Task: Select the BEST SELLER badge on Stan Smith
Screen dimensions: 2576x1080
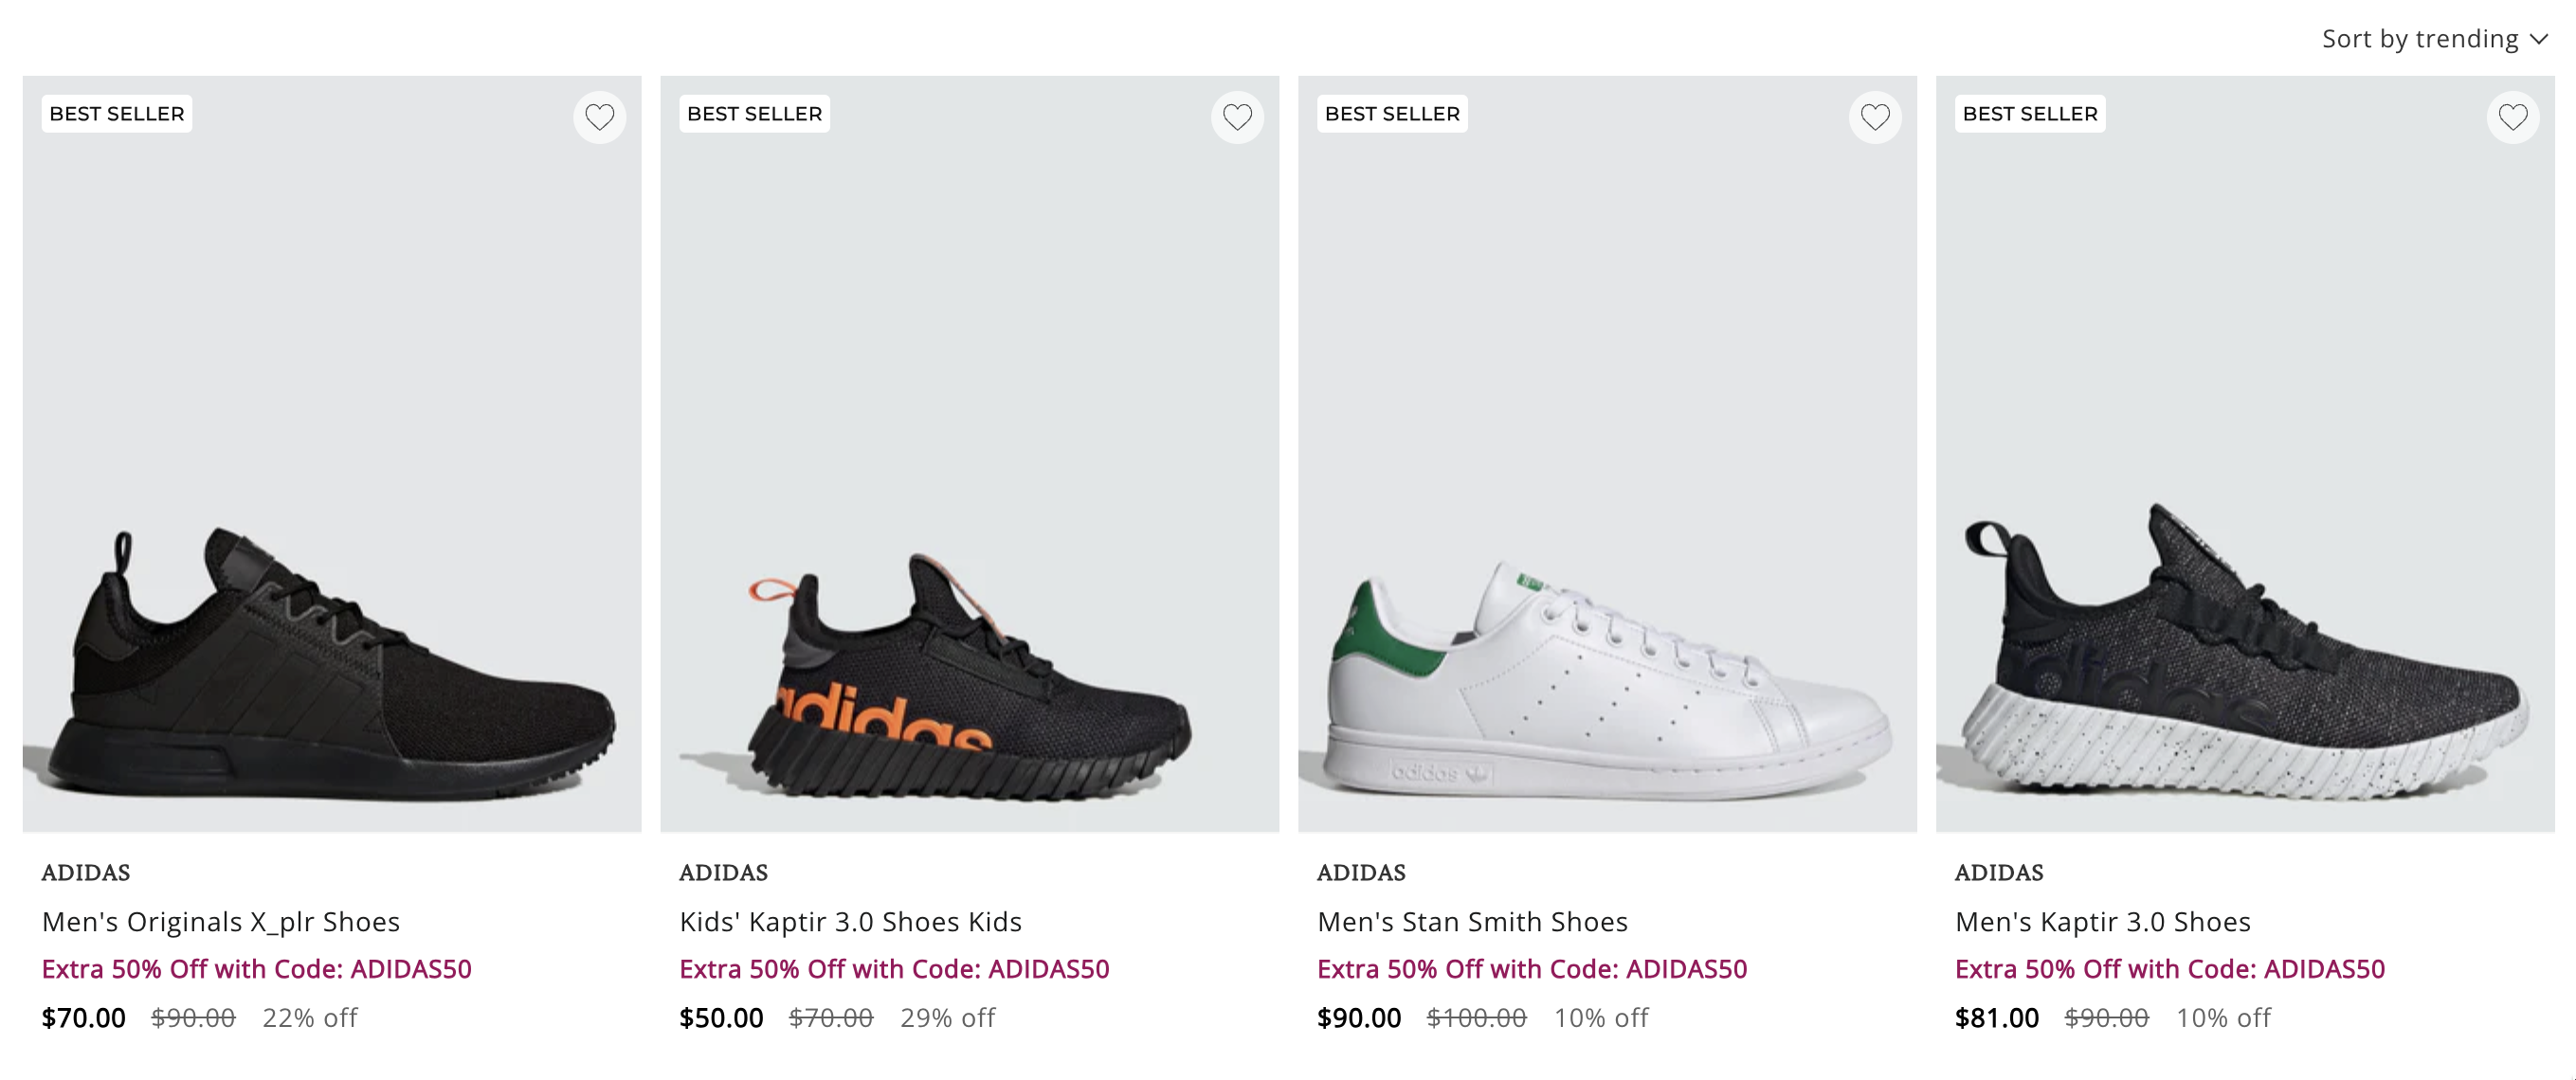Action: click(x=1392, y=113)
